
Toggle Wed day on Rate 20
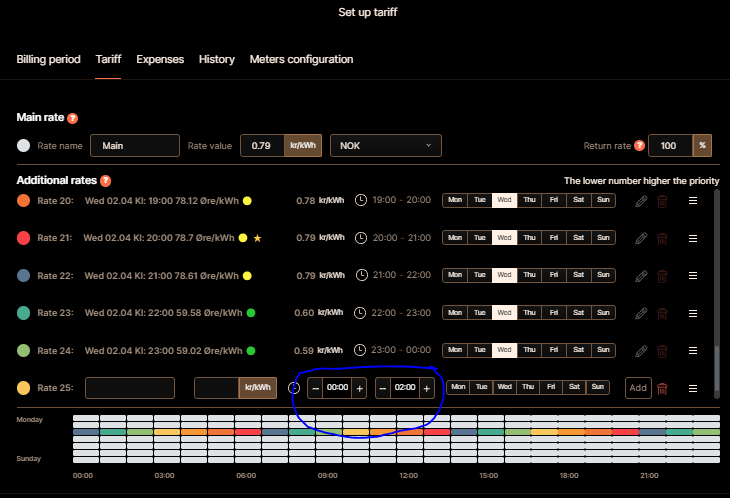pyautogui.click(x=505, y=200)
